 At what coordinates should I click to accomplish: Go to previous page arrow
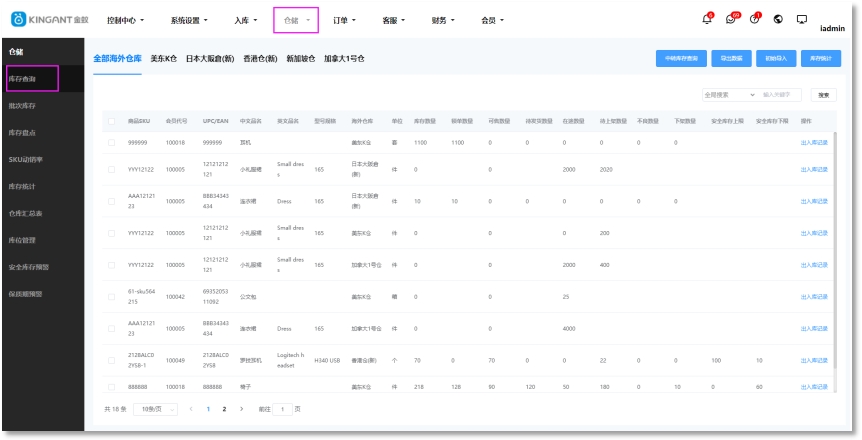pos(191,409)
